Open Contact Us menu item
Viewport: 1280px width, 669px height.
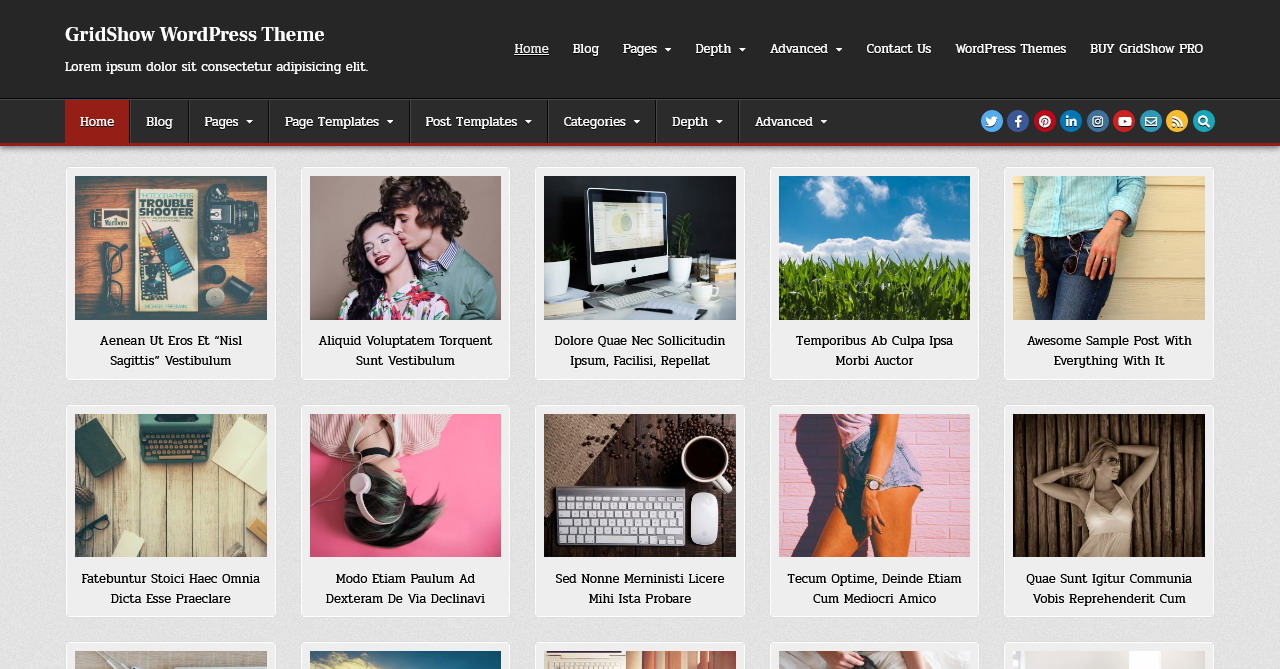pos(899,49)
